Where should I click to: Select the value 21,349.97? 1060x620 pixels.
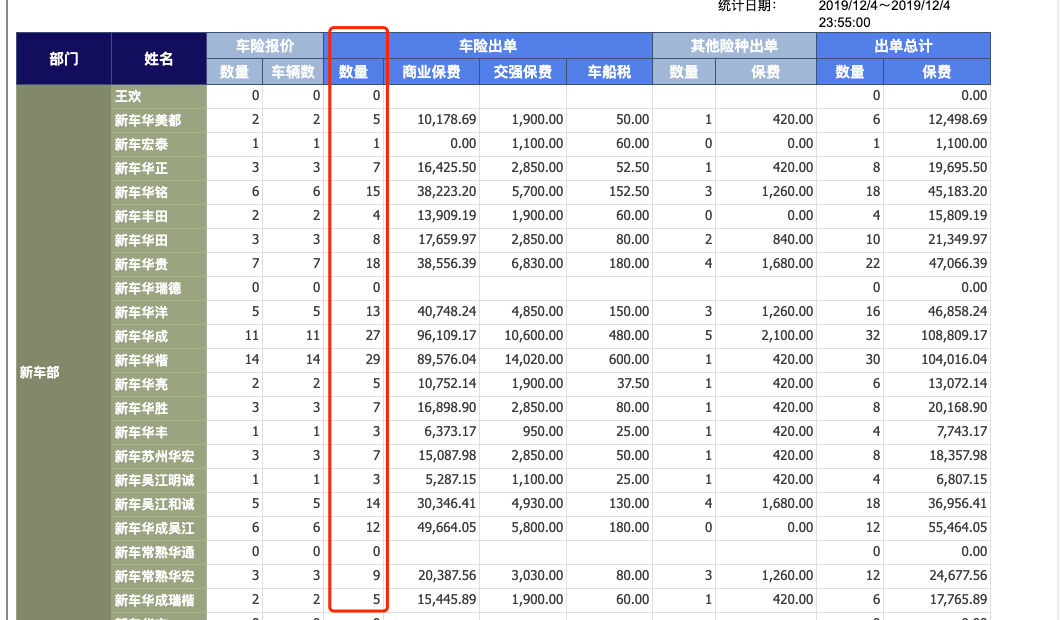957,239
